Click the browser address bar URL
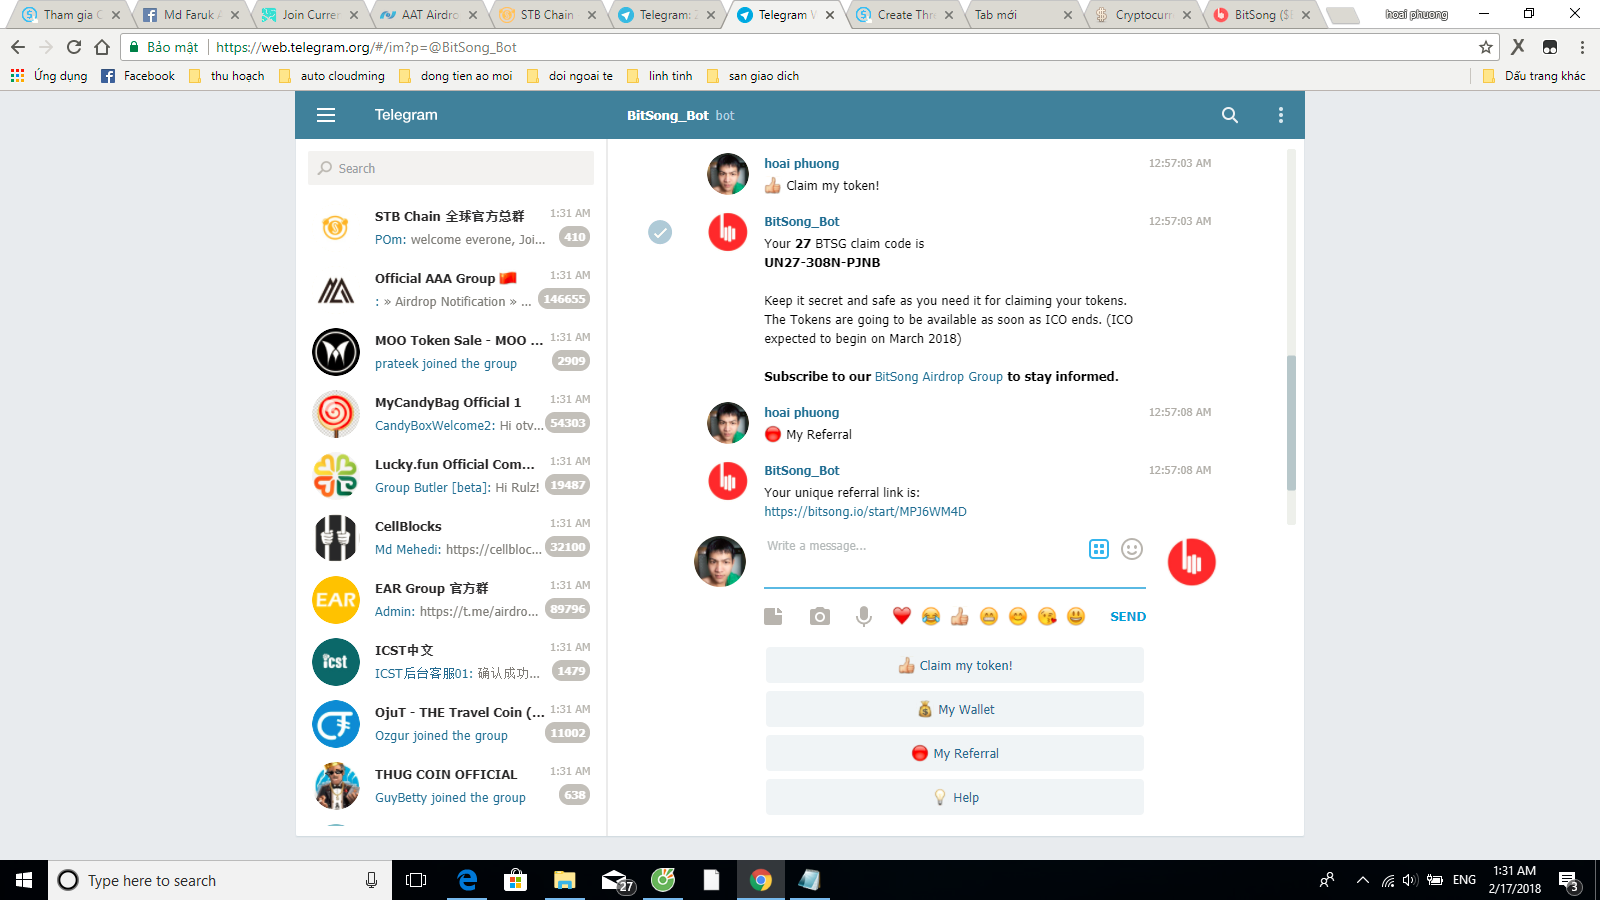1600x900 pixels. point(366,47)
